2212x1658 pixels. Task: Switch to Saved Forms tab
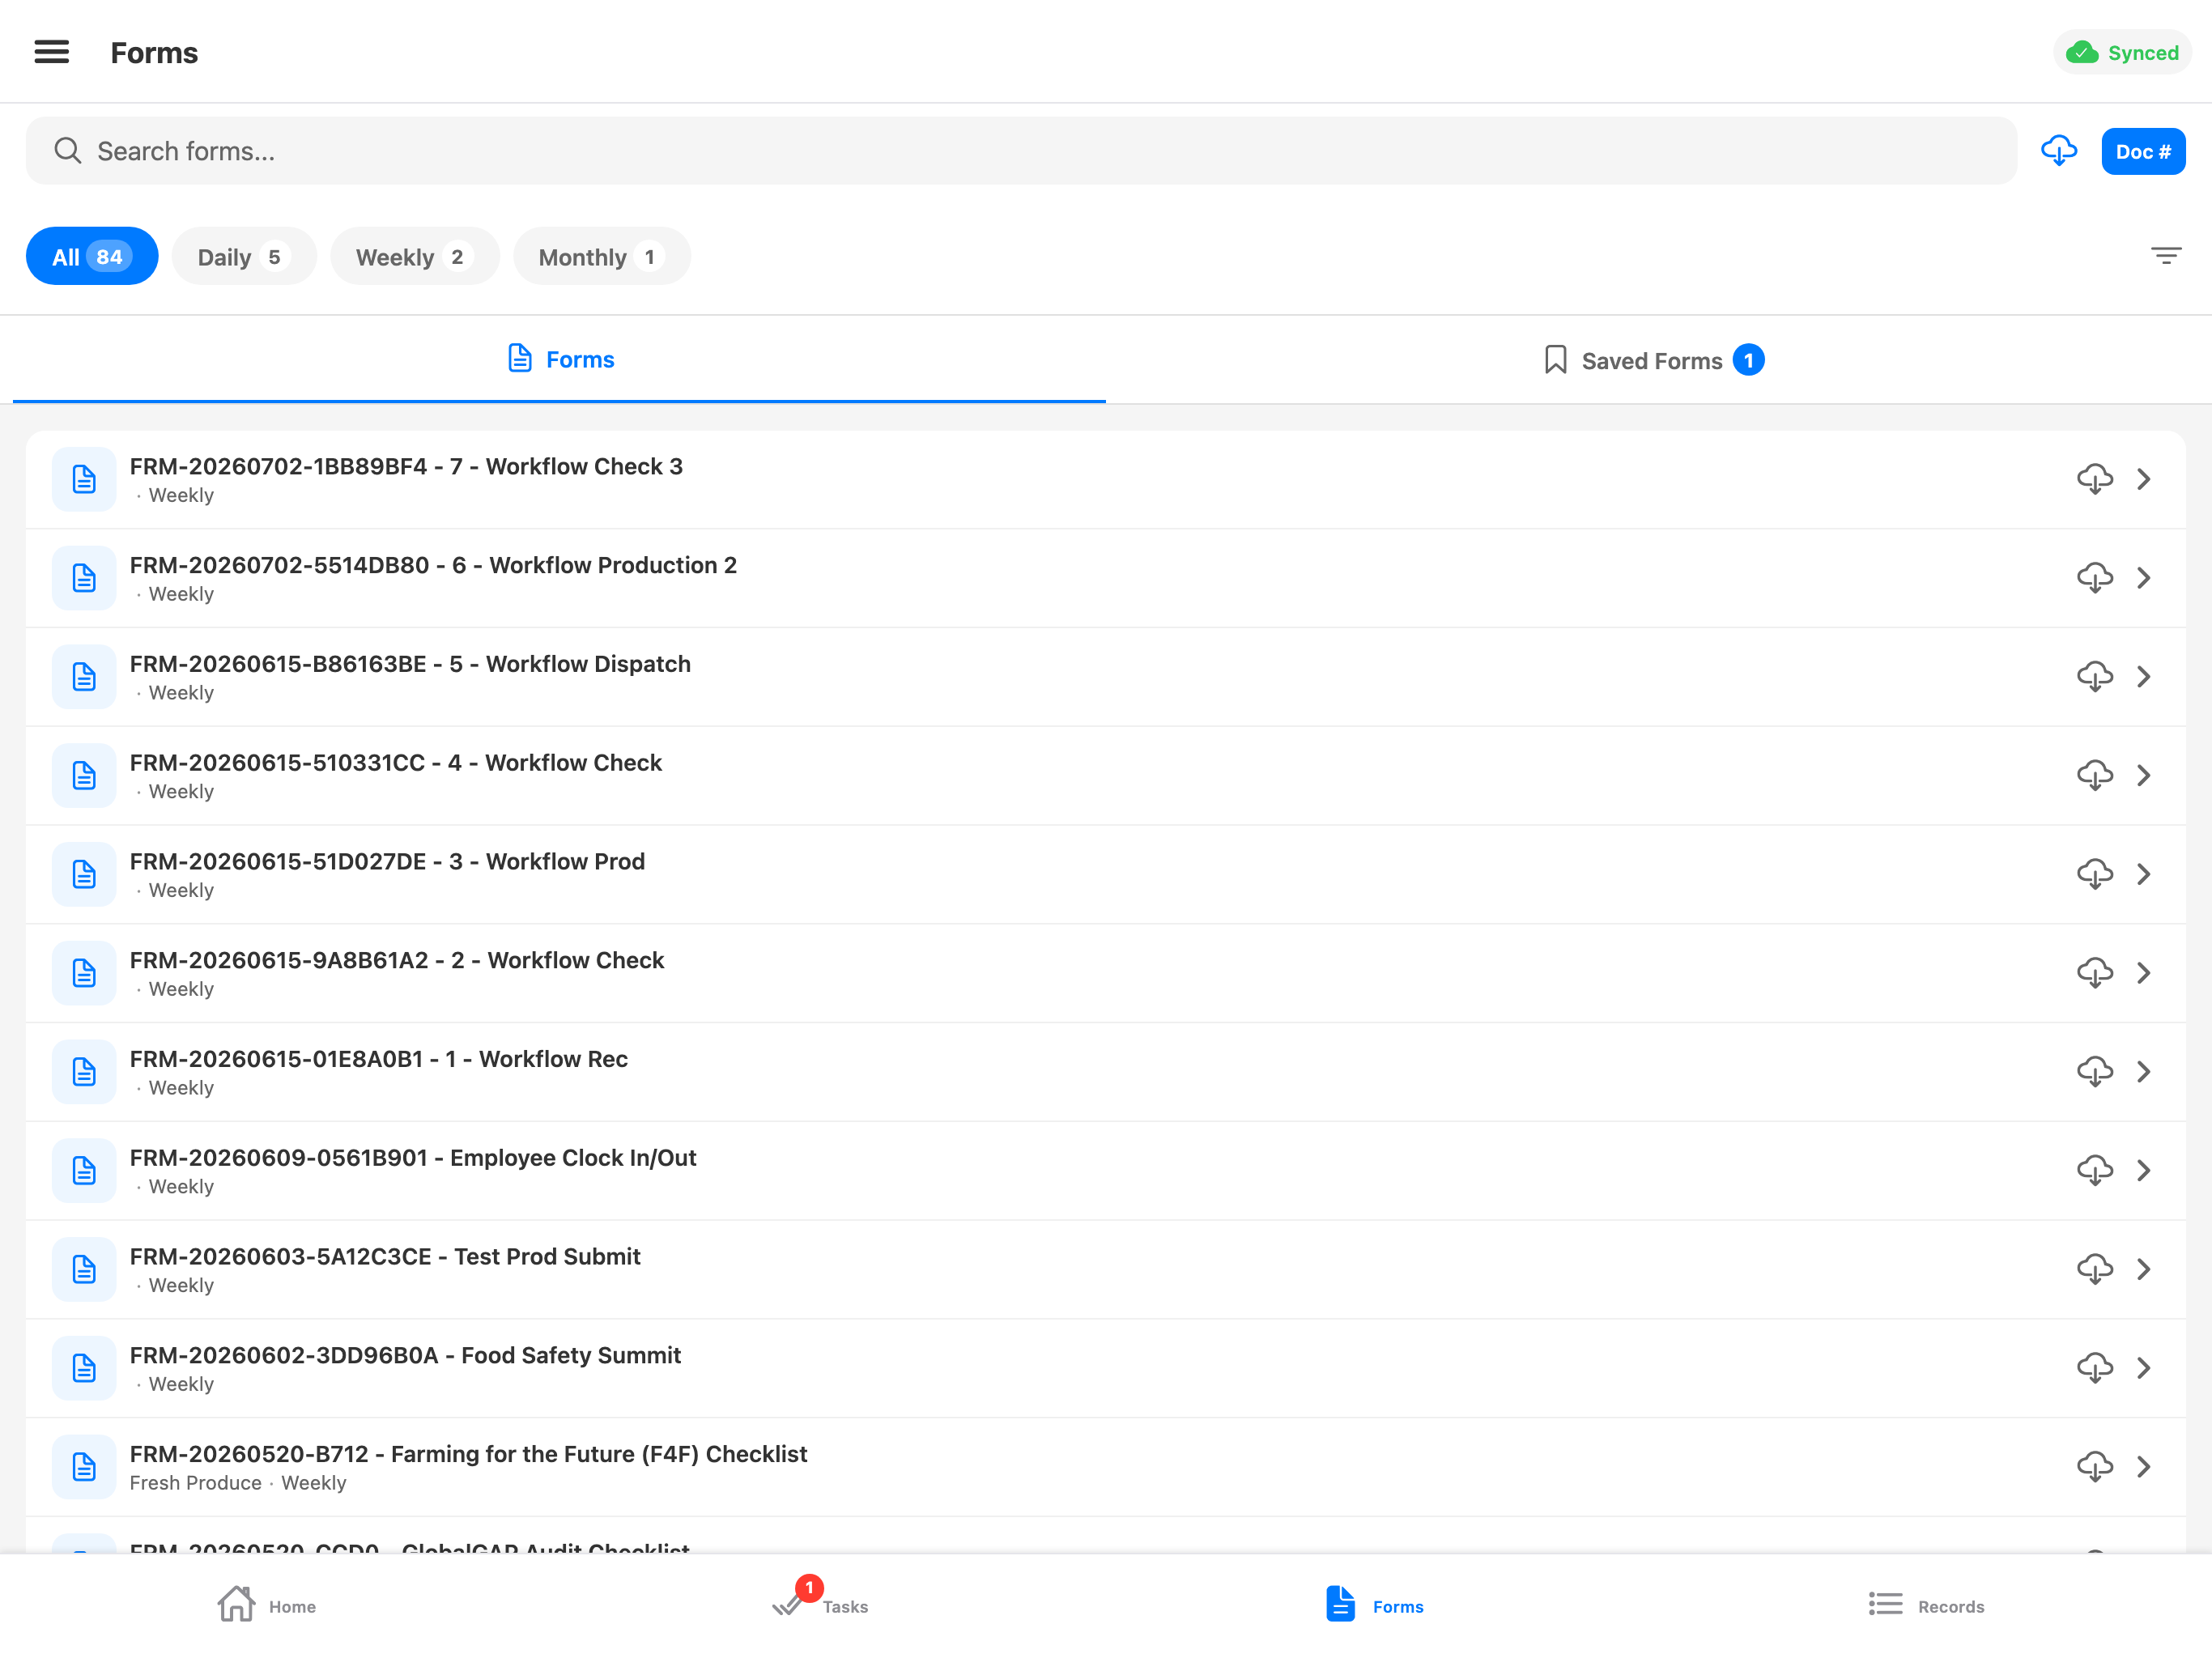pos(1654,360)
